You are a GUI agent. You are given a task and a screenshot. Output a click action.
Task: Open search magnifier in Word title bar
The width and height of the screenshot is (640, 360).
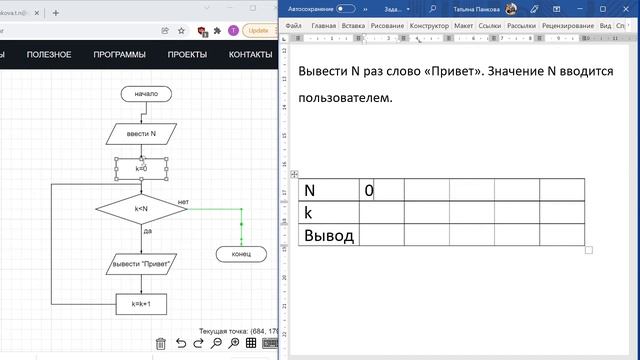[x=432, y=9]
